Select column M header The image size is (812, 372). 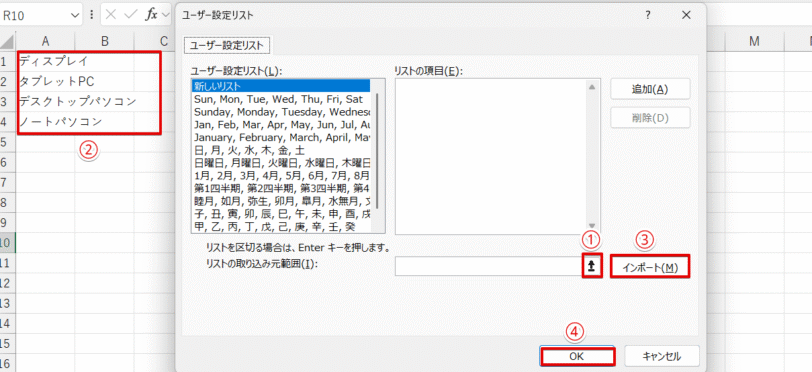coord(755,41)
